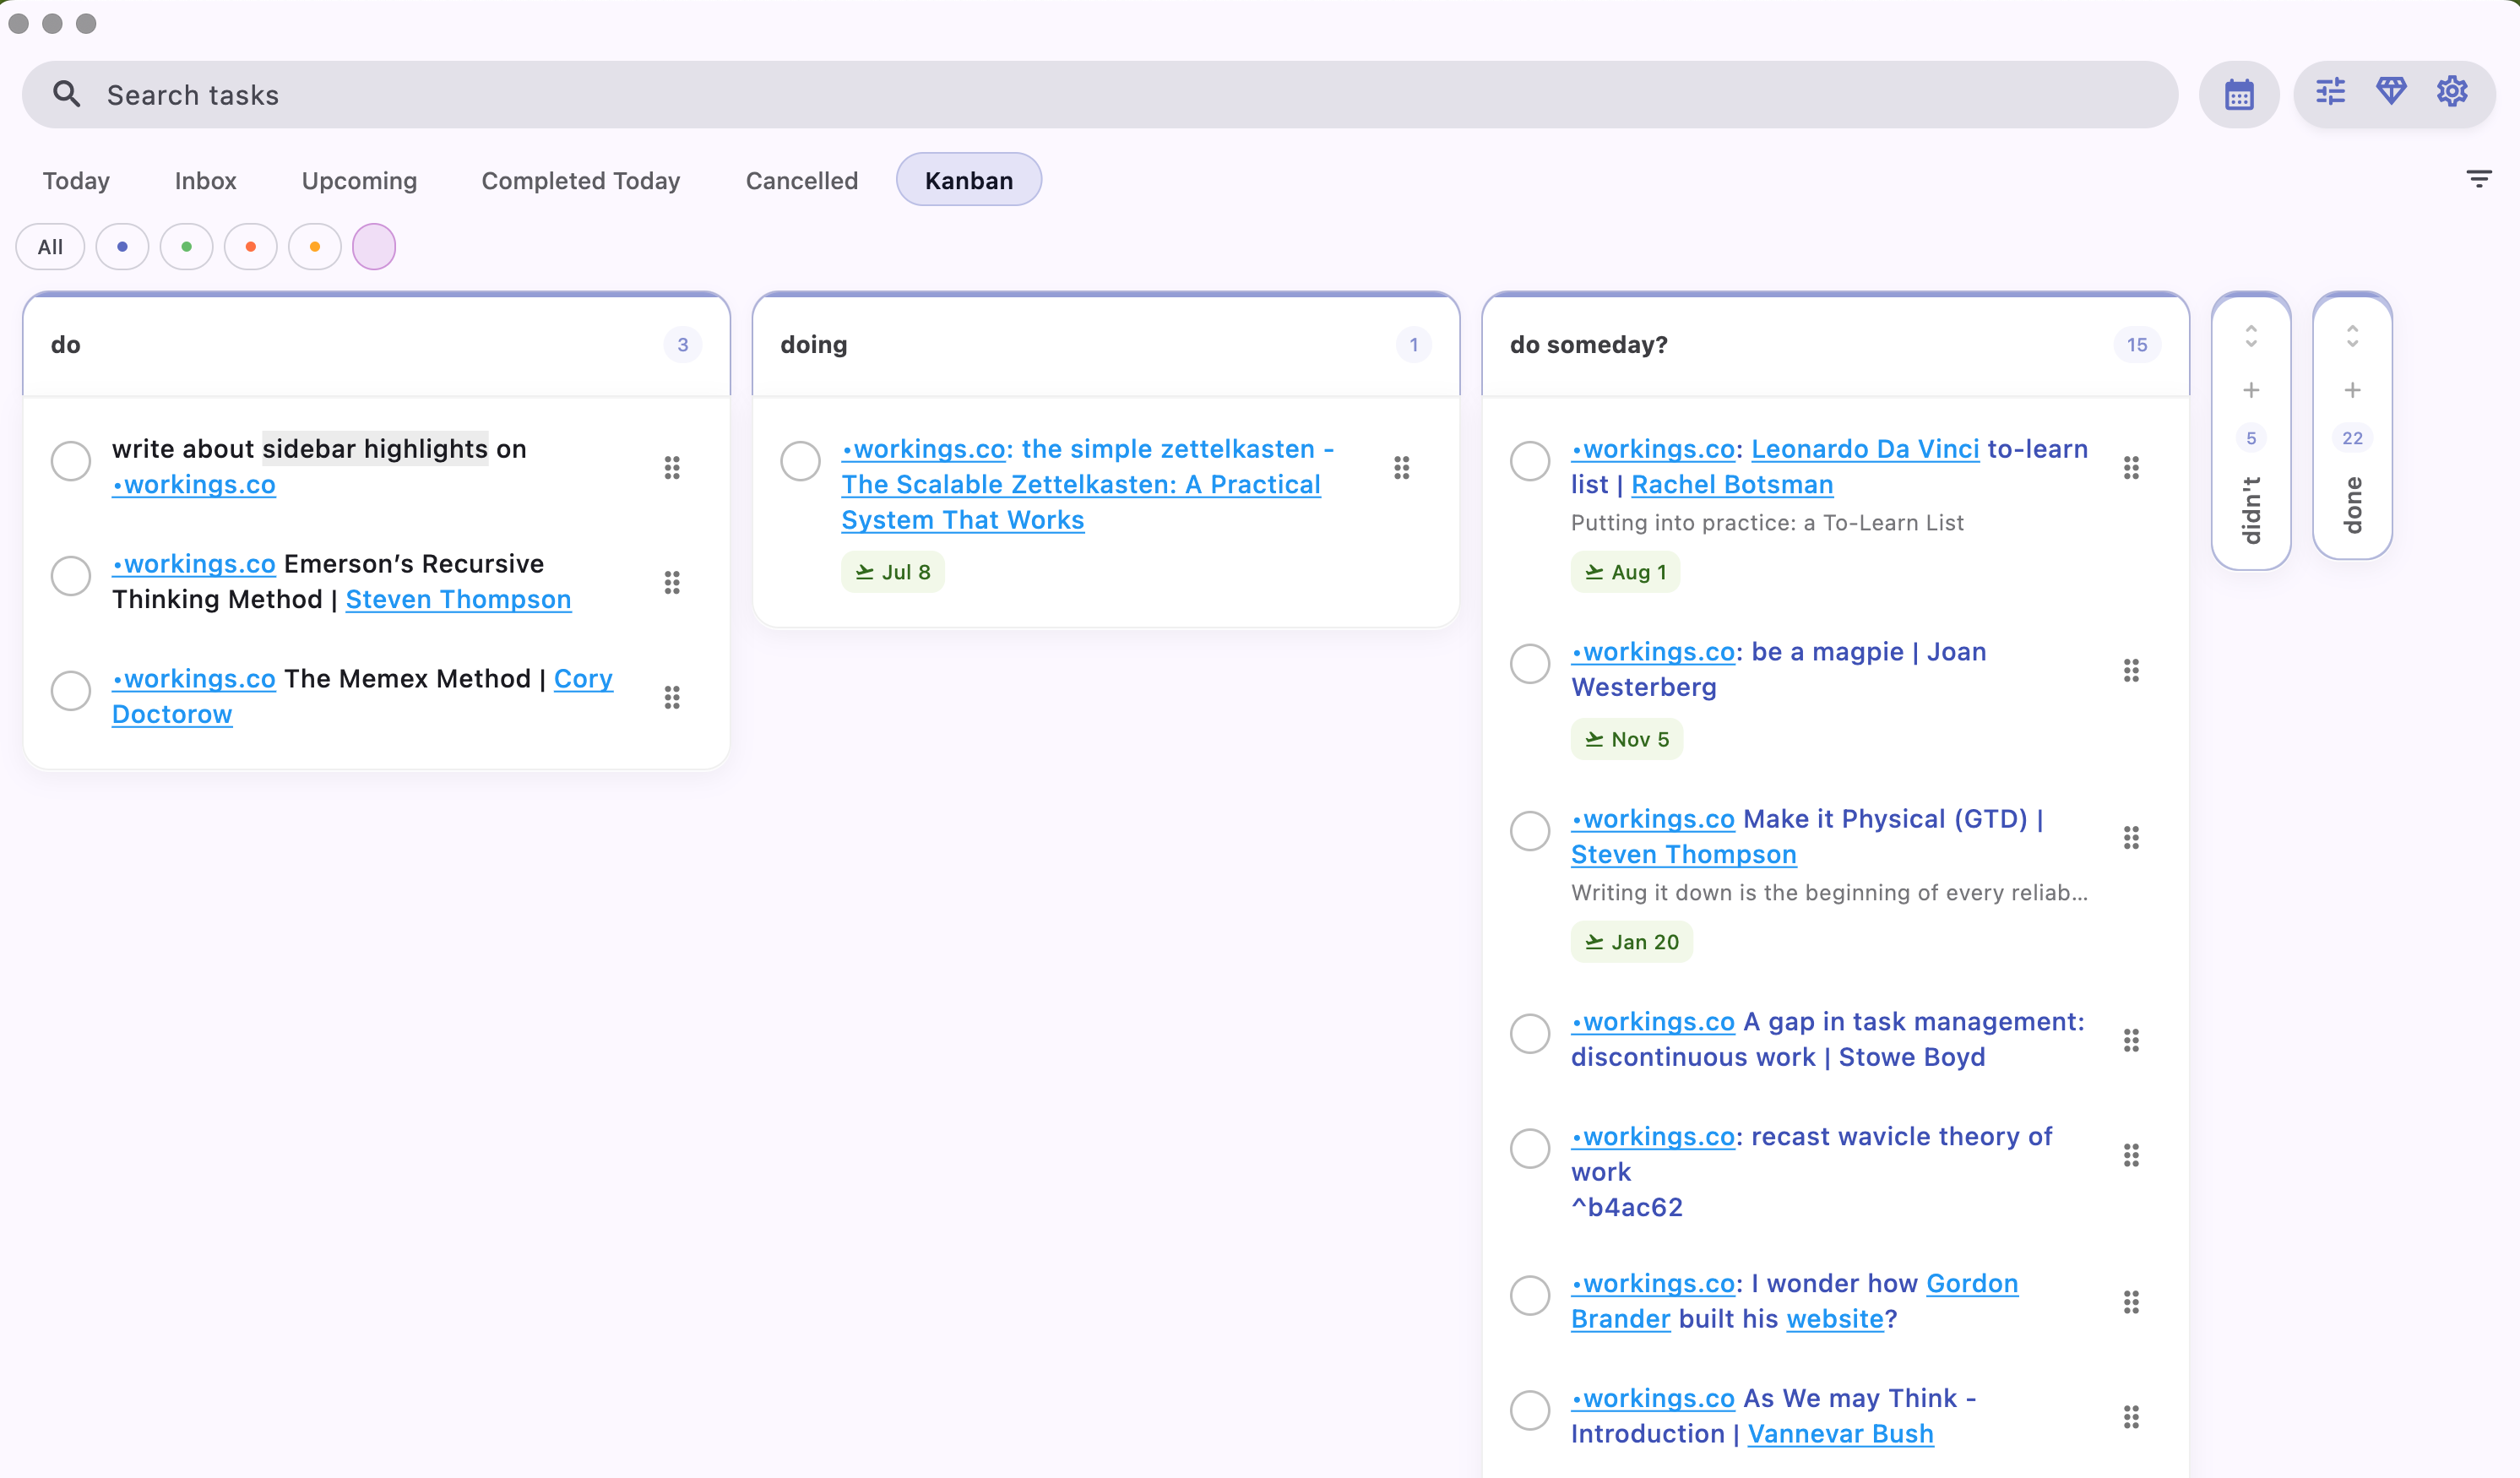This screenshot has width=2520, height=1478.
Task: Switch to the Upcoming tab
Action: point(359,181)
